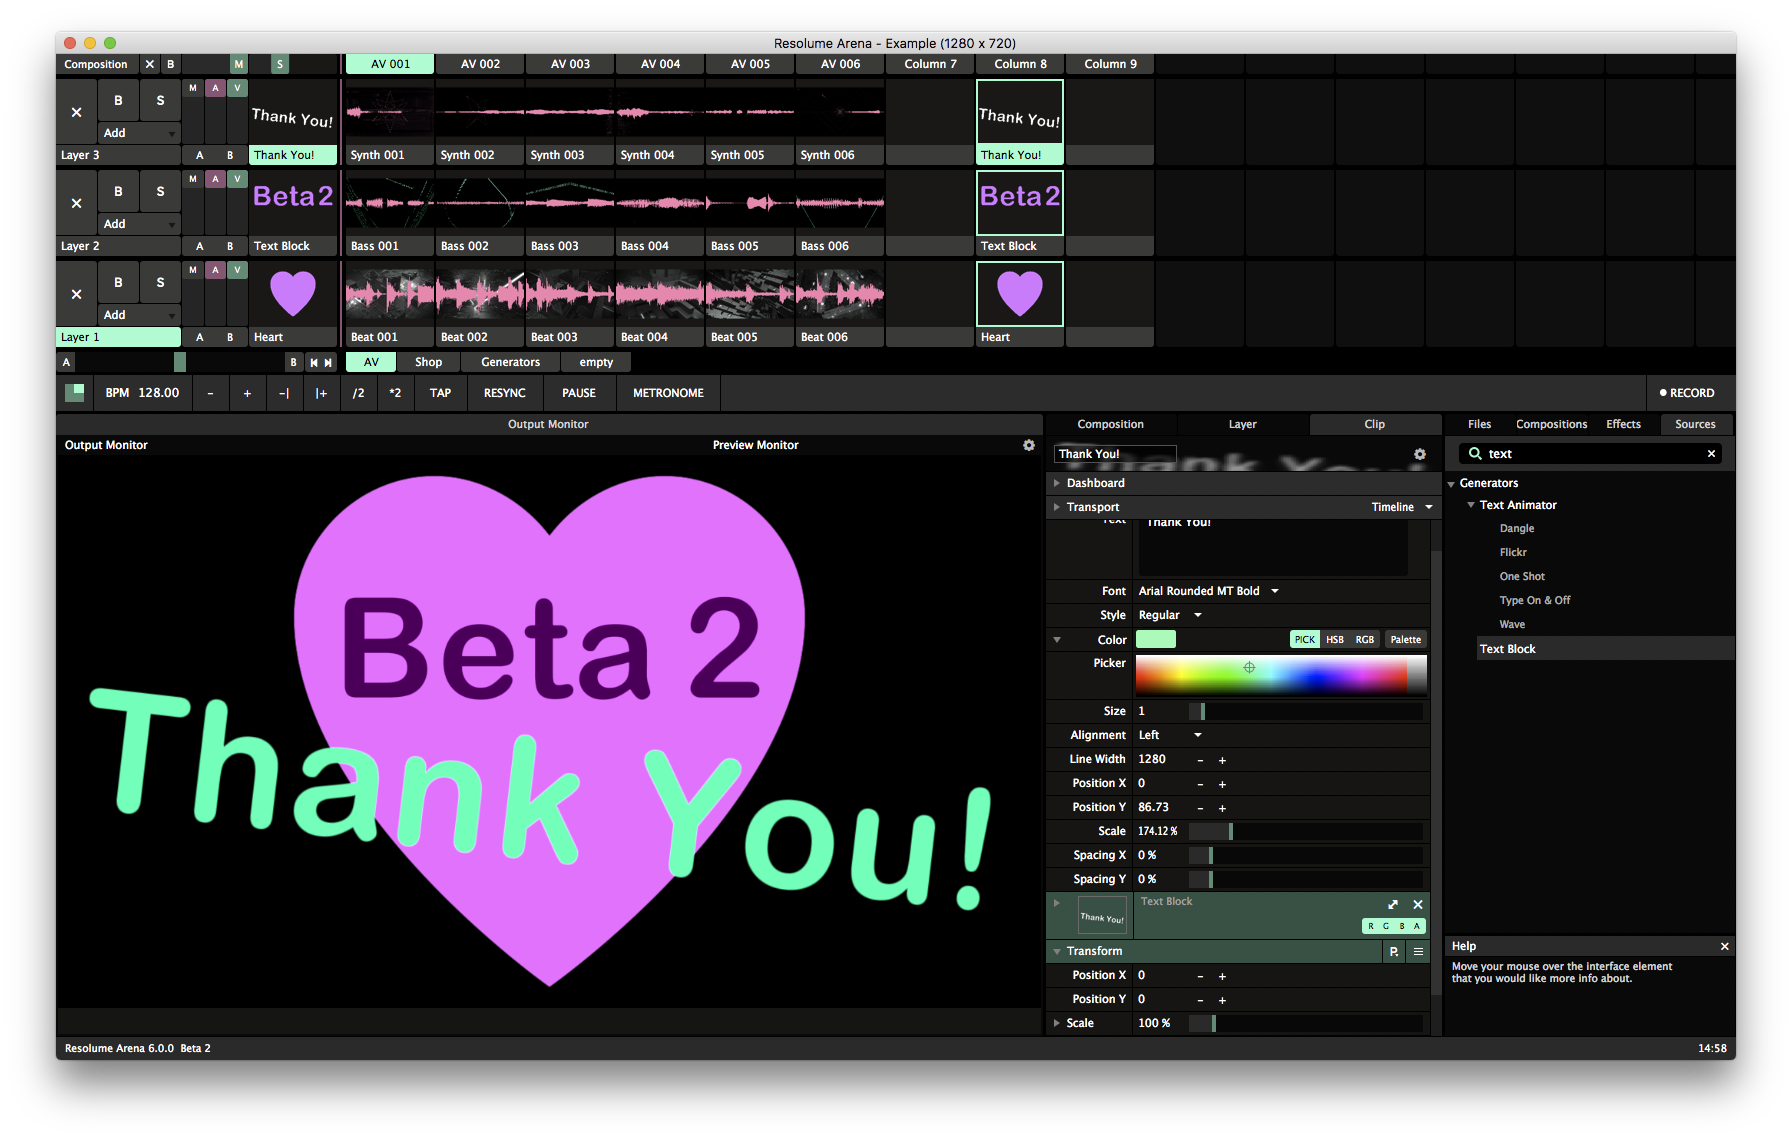Open the Alignment dropdown set to Left
The width and height of the screenshot is (1792, 1140).
point(1170,735)
